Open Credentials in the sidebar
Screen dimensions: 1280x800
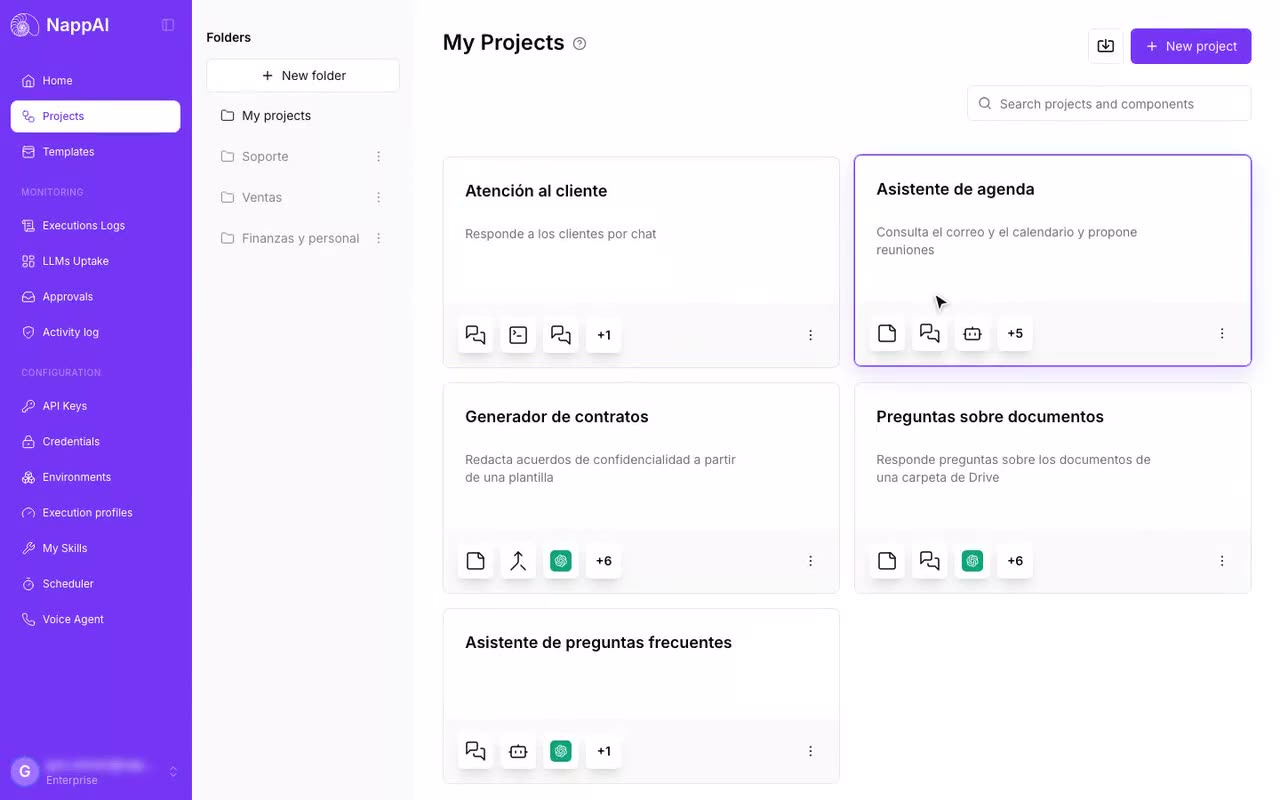coord(96,442)
